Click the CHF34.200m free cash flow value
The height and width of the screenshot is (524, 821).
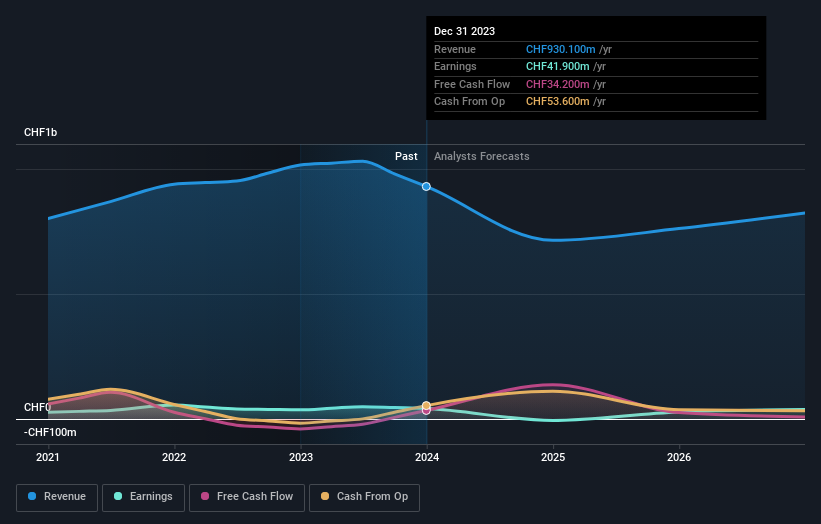(558, 84)
